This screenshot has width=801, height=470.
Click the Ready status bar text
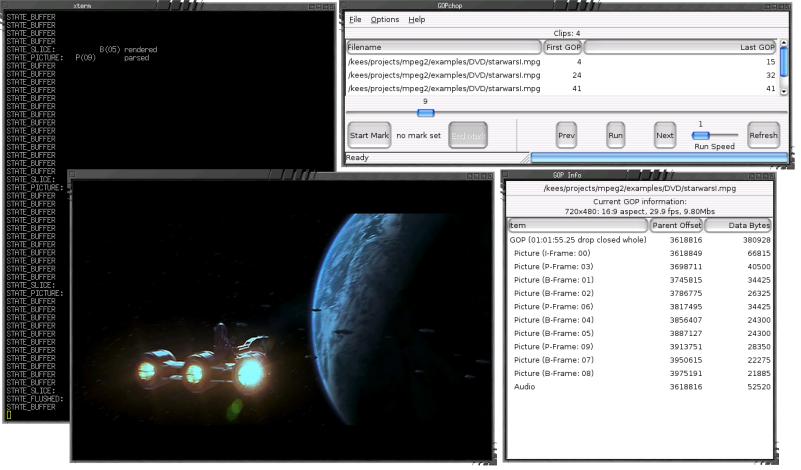point(357,157)
